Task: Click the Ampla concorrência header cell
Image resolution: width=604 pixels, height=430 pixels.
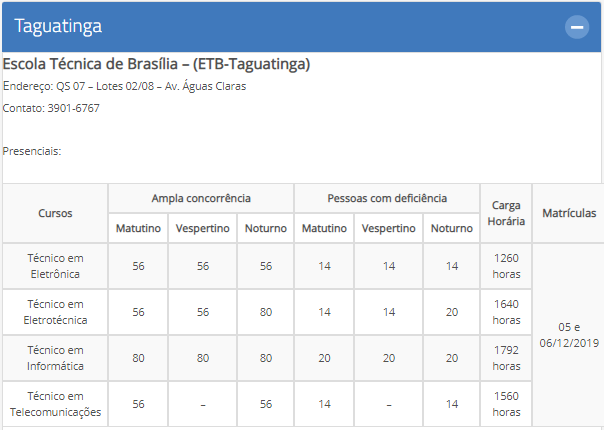Action: (x=201, y=198)
